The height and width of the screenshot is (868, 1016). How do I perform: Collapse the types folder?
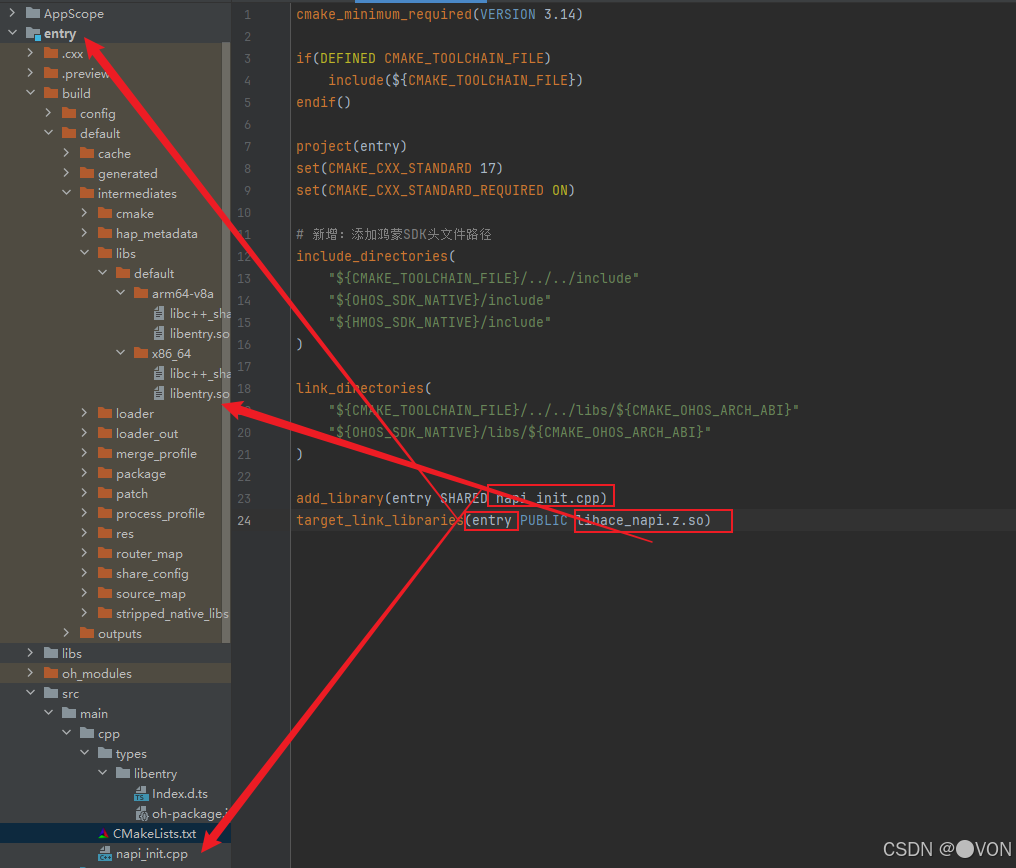coord(85,753)
